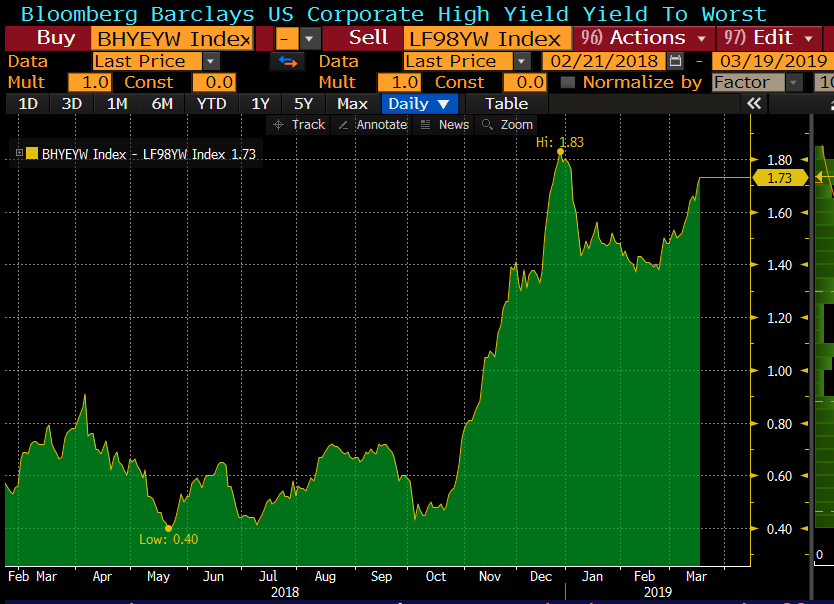Click the blue swap-securities arrows icon
The height and width of the screenshot is (604, 834).
pos(288,60)
